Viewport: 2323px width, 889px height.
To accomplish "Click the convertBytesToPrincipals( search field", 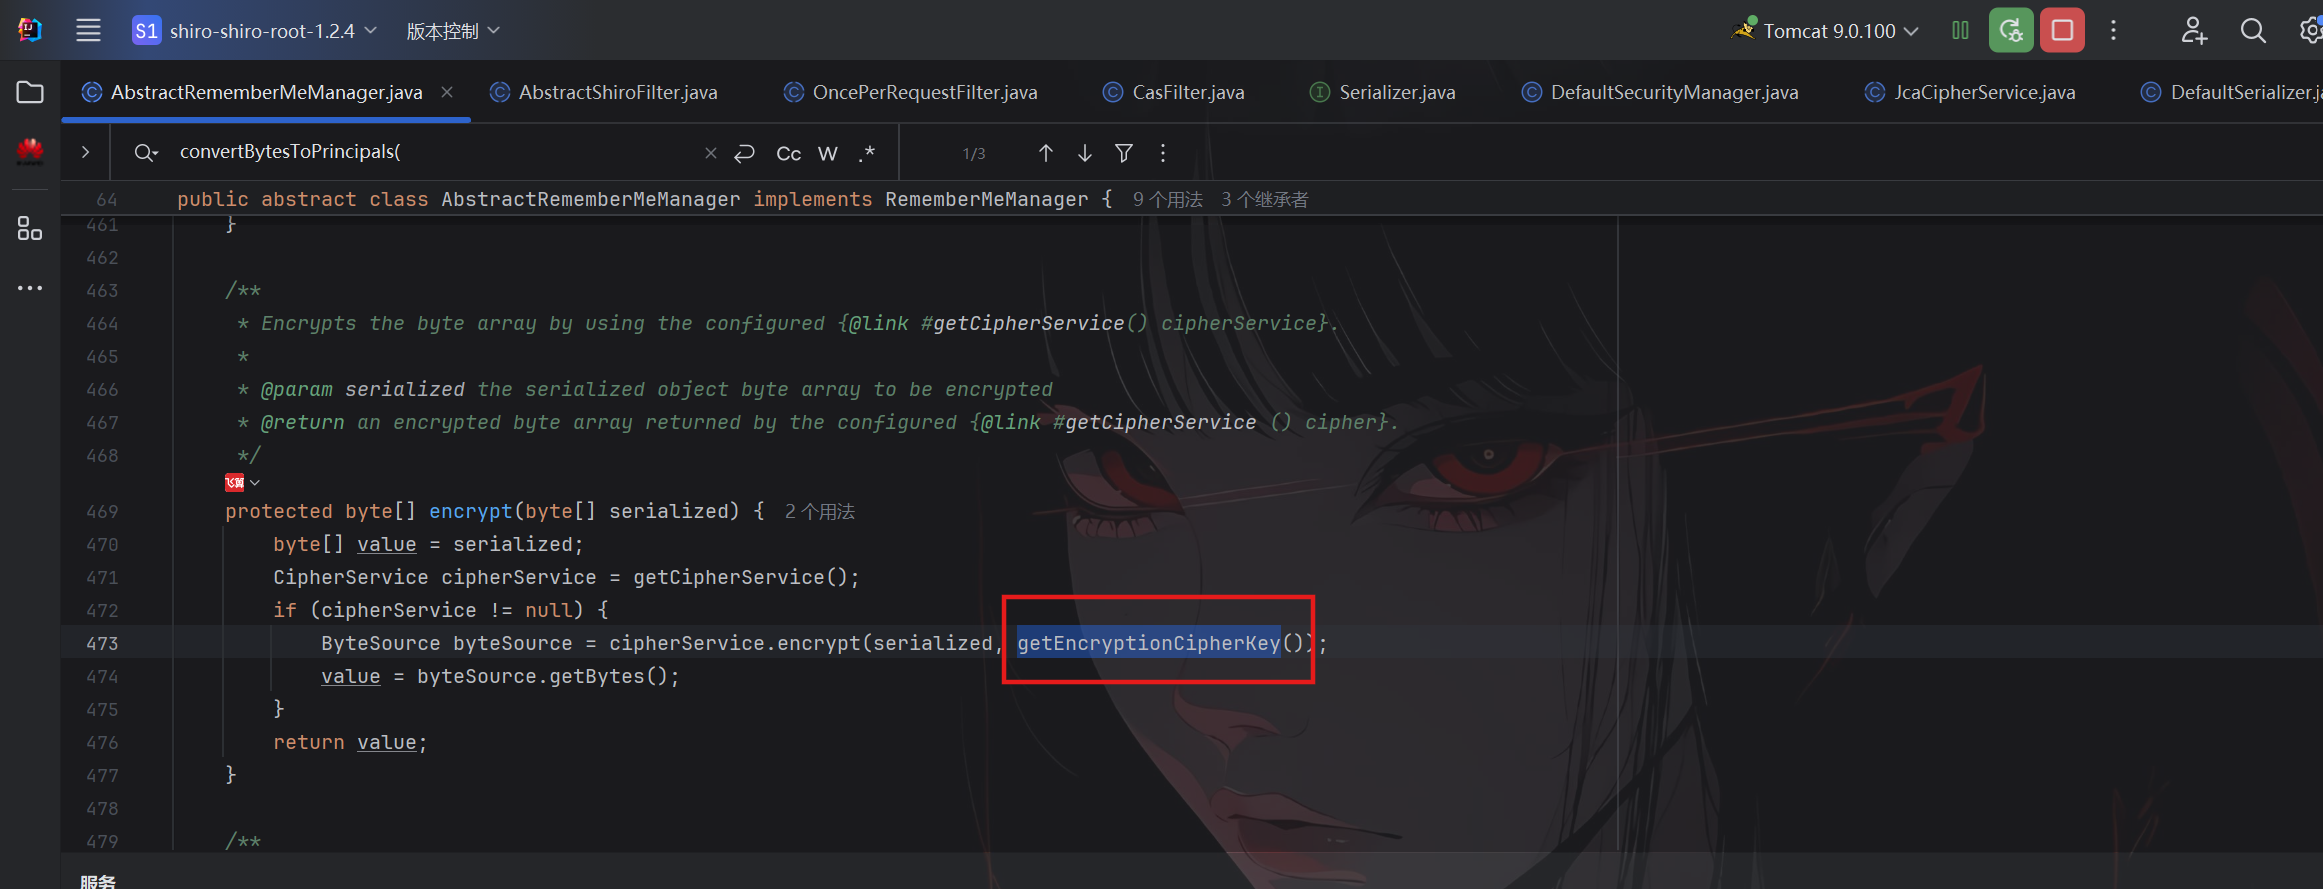I will pyautogui.click(x=435, y=152).
